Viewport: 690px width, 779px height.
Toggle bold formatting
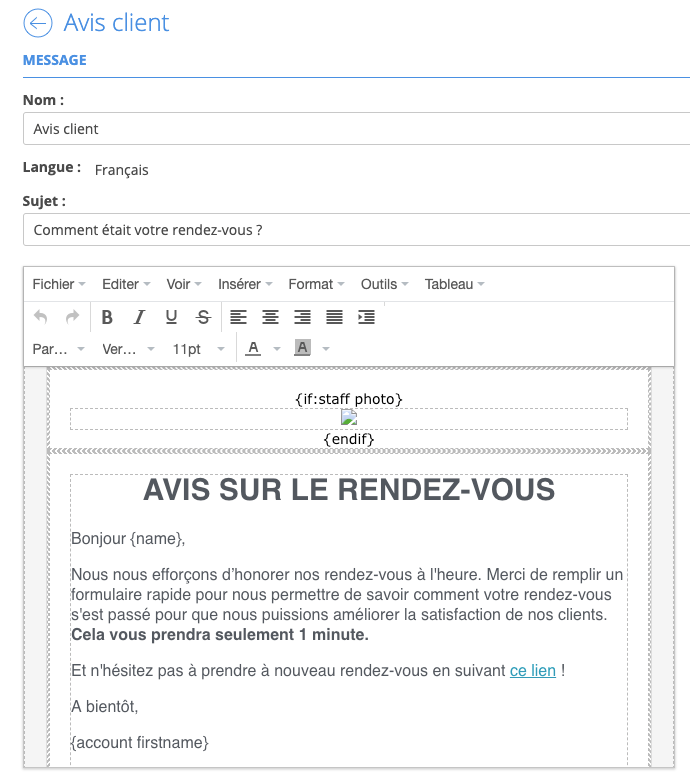coord(107,317)
